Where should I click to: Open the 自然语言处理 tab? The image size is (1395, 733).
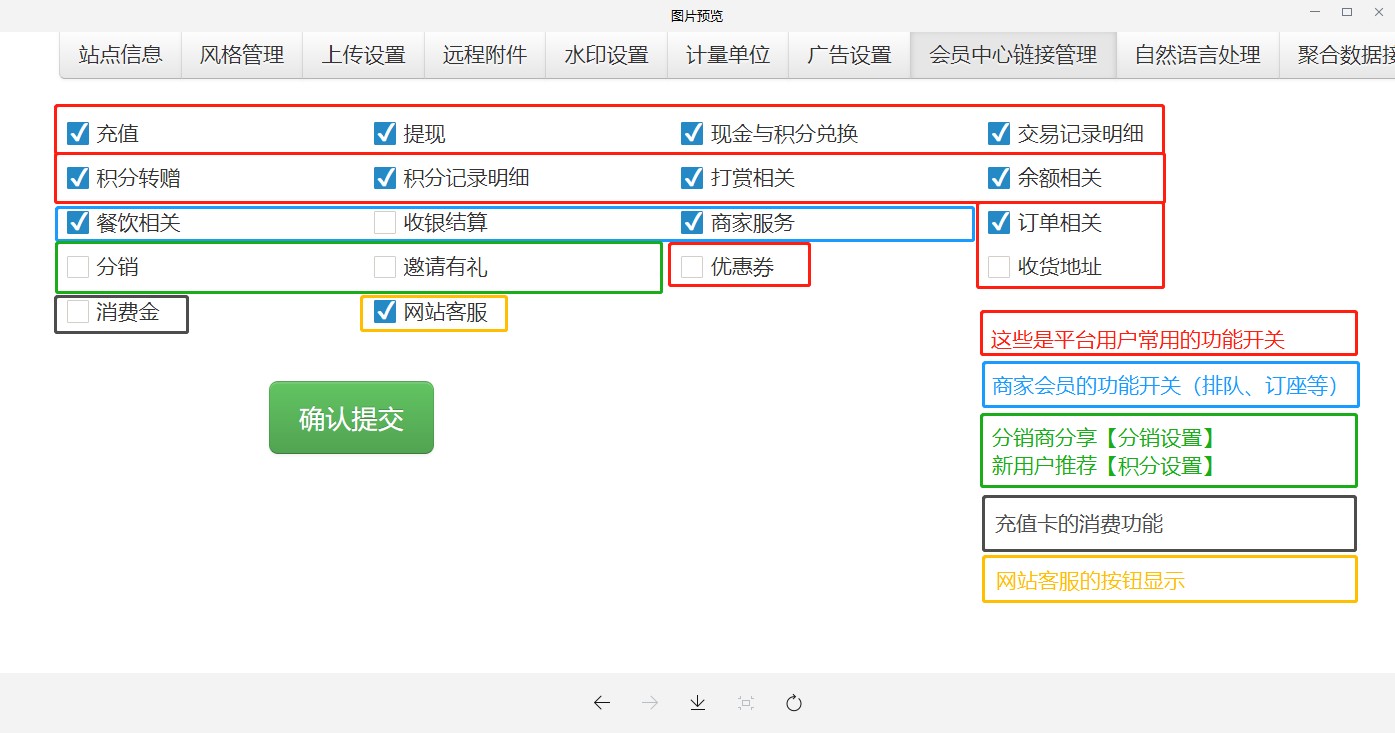tap(1197, 55)
